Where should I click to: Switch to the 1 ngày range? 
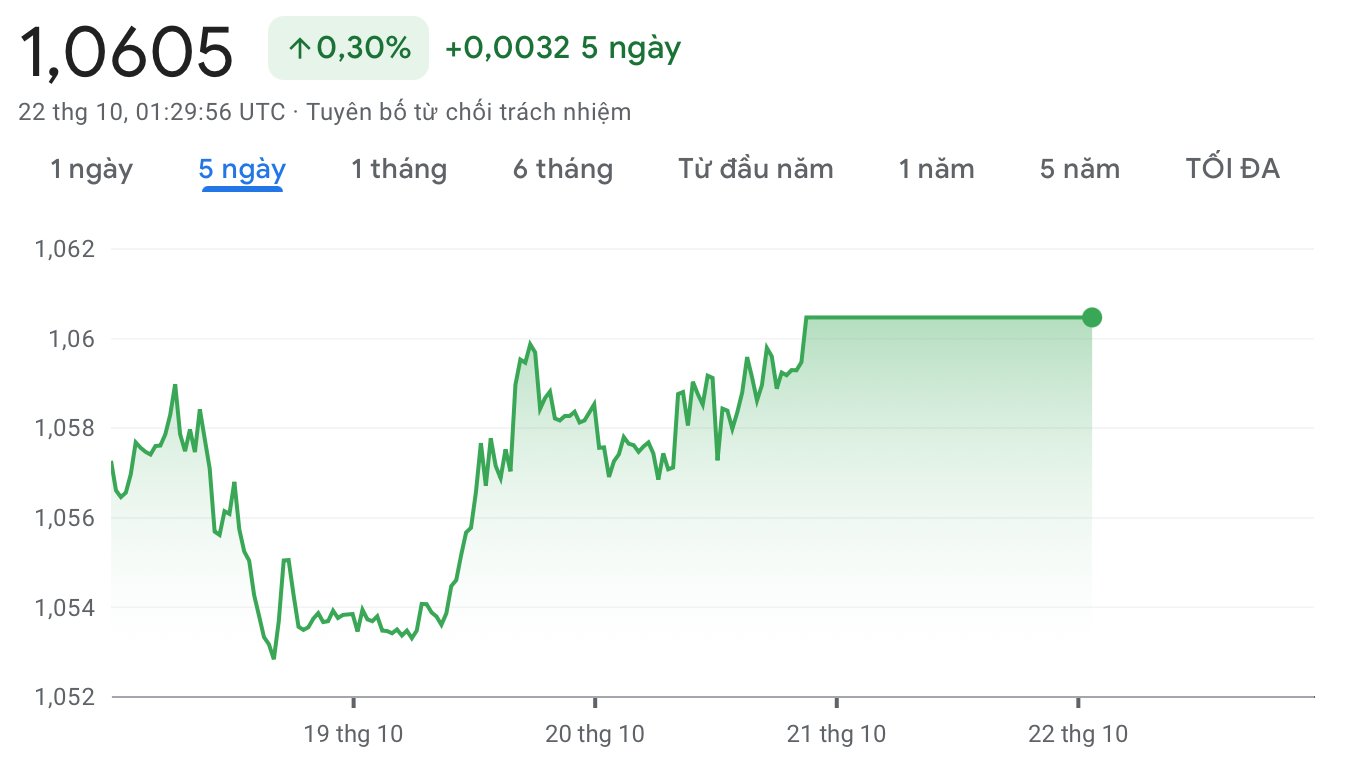coord(92,169)
